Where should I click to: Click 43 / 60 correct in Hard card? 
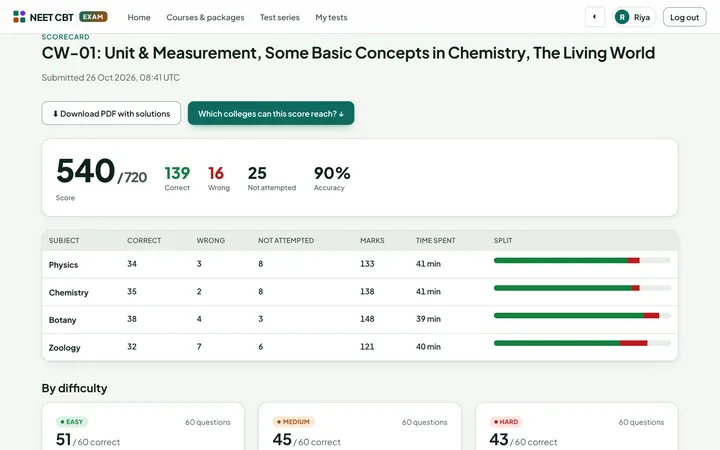point(523,440)
